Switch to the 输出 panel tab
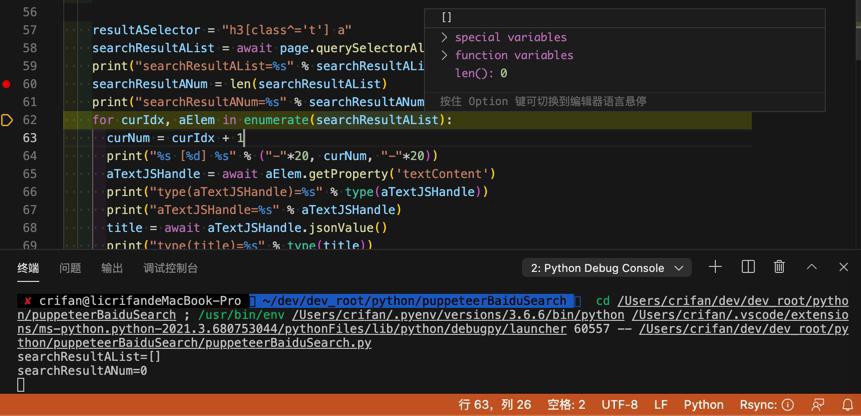The height and width of the screenshot is (416, 861). coord(112,268)
